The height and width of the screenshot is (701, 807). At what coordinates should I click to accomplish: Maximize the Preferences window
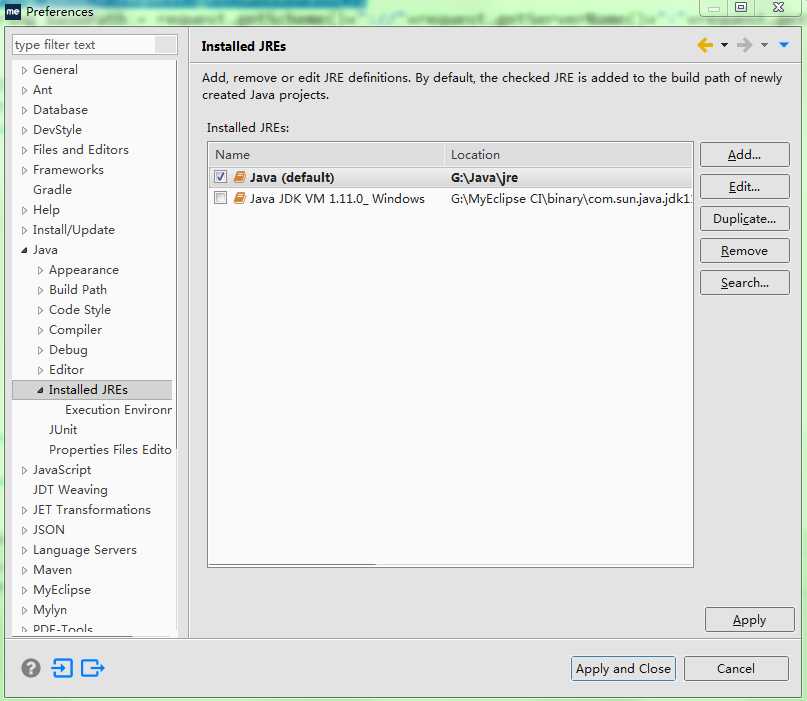pos(741,7)
